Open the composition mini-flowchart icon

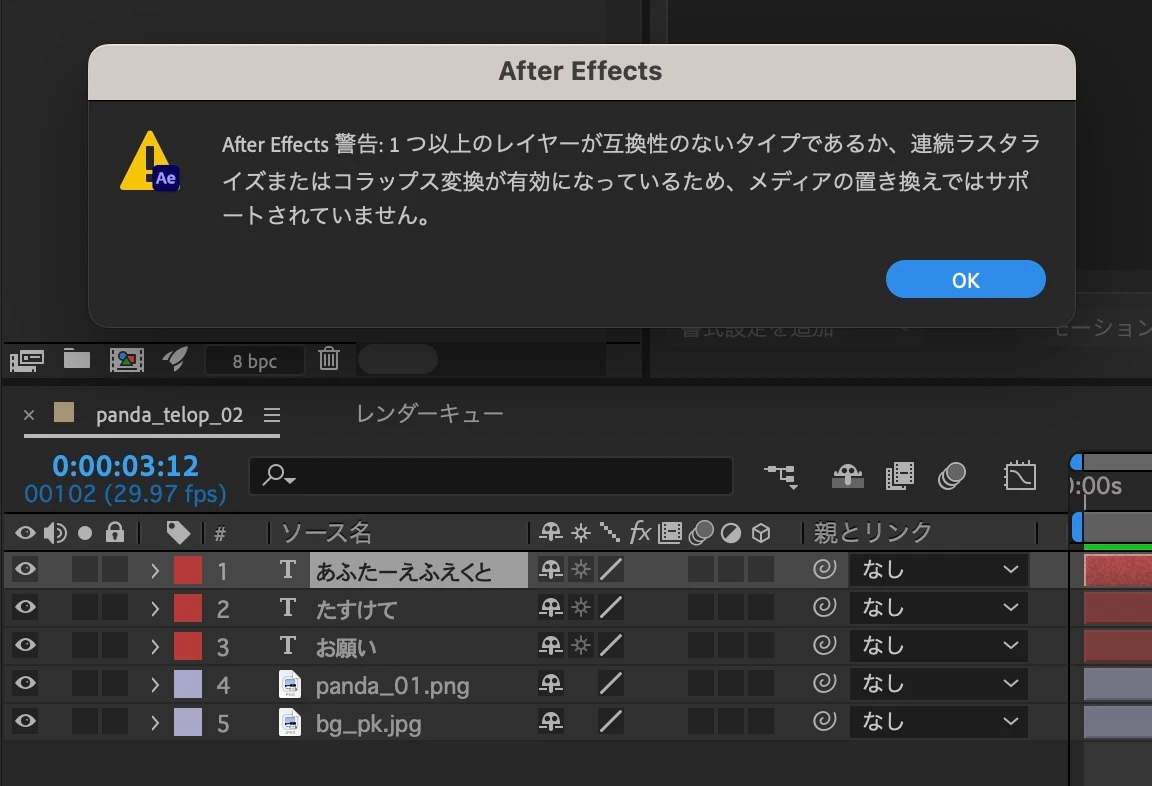(781, 476)
